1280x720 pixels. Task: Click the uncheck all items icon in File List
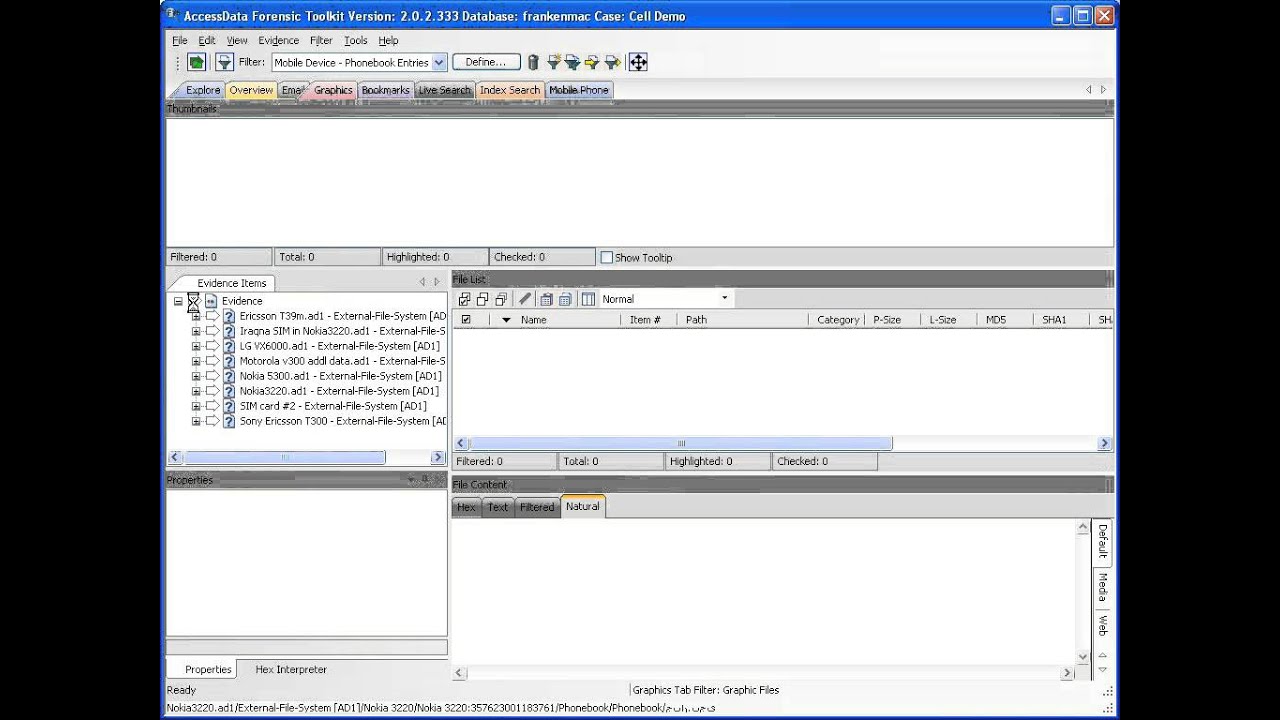click(x=482, y=299)
